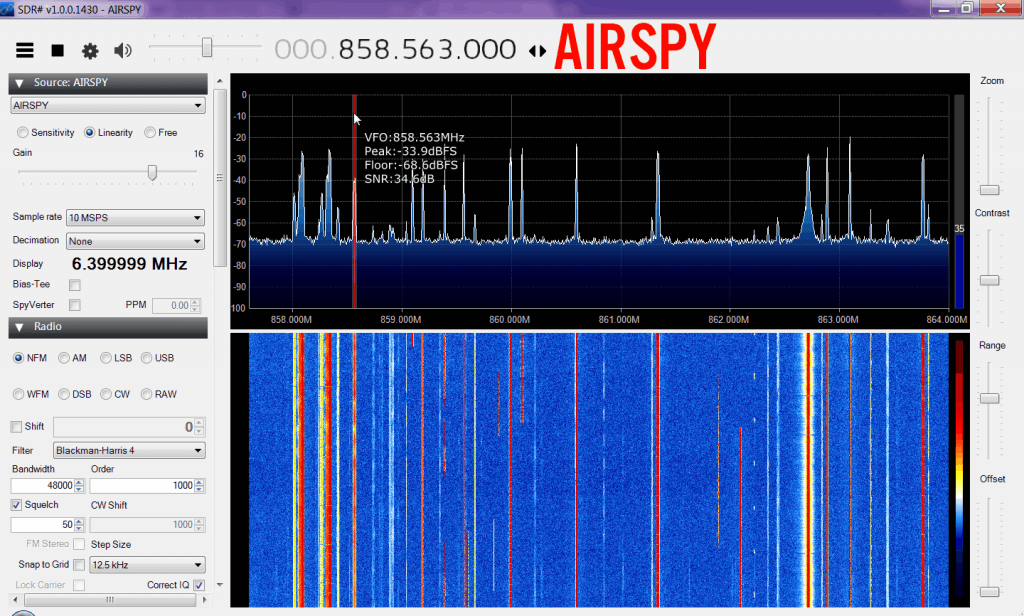Open the Sample rate dropdown

(x=135, y=217)
